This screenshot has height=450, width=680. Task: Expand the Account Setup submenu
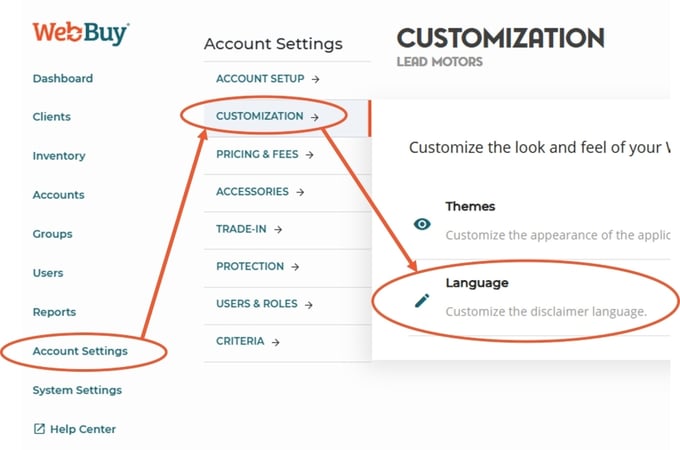coord(268,77)
